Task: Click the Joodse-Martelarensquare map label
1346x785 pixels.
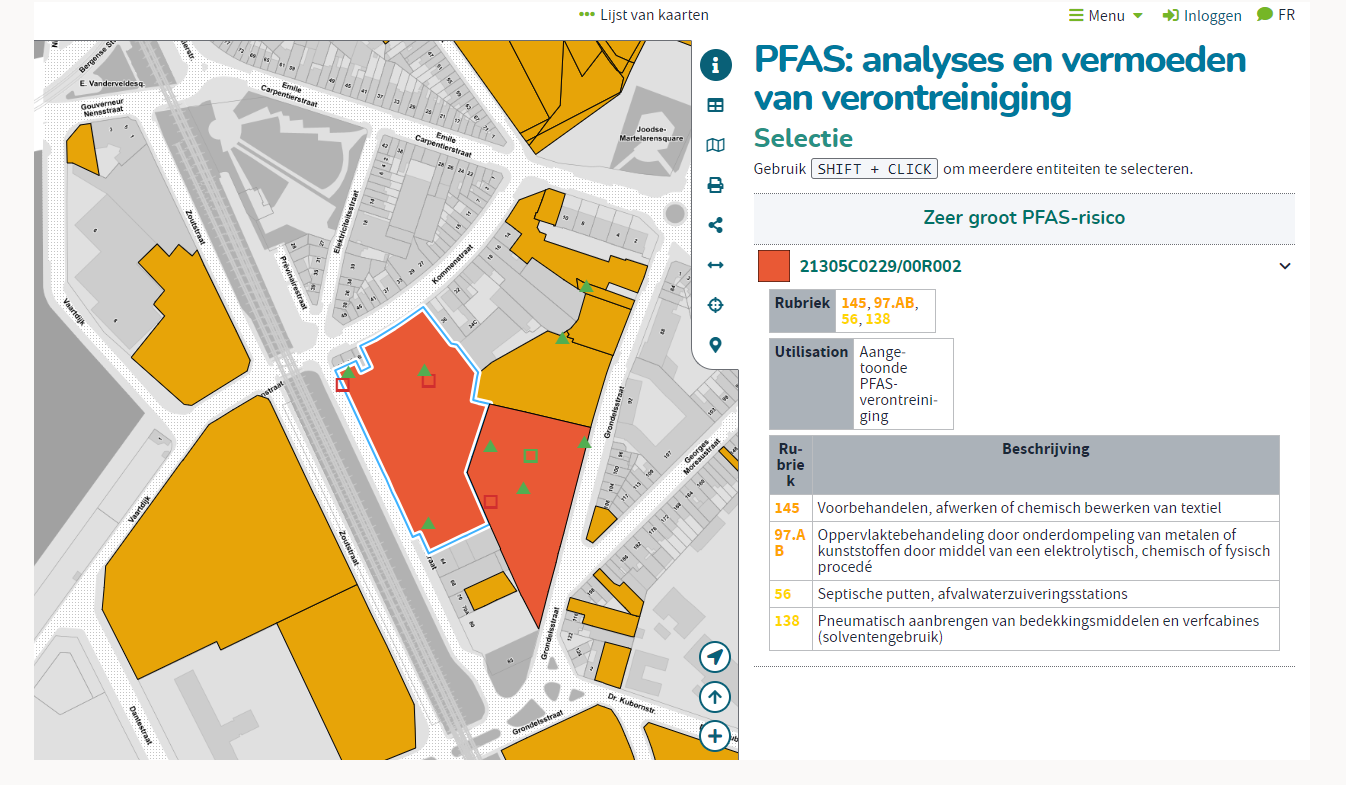Action: coord(651,136)
